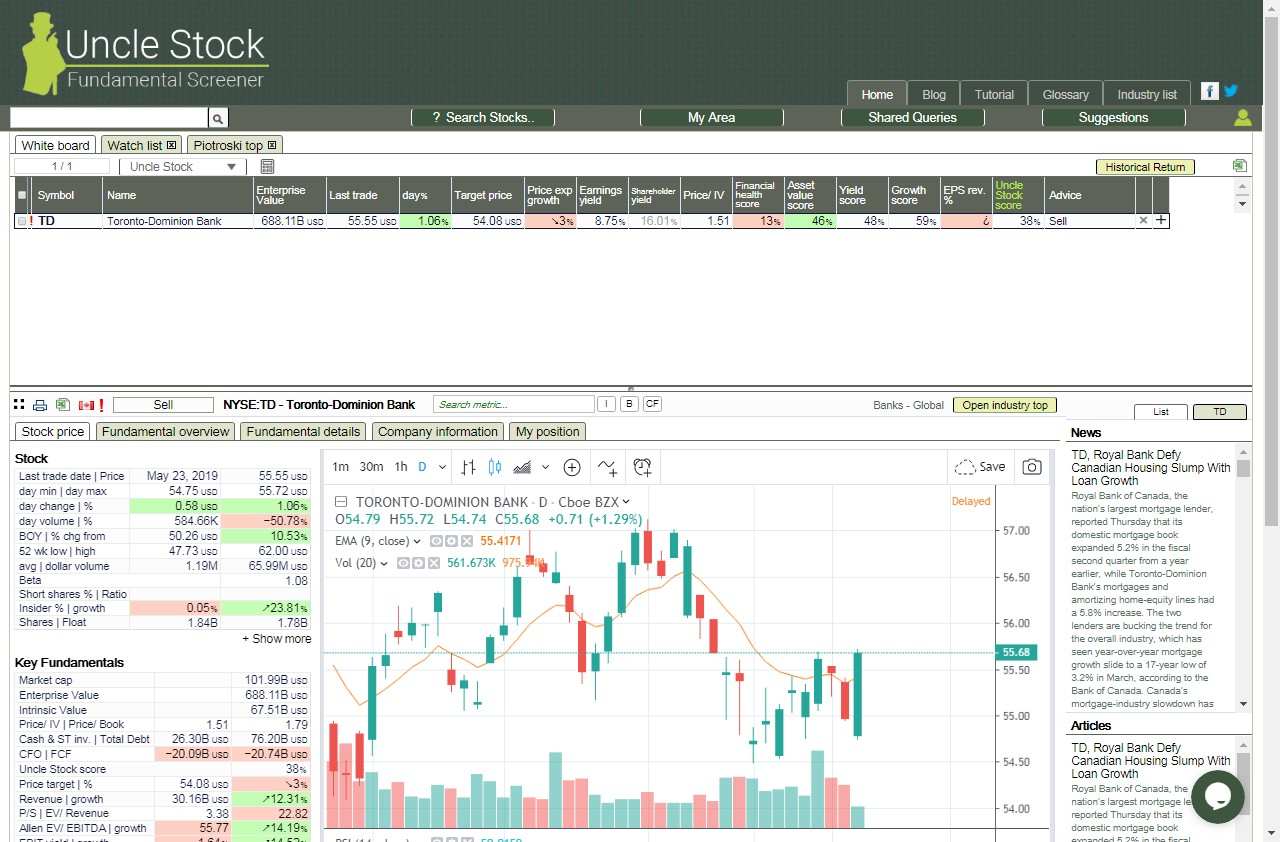Open indicators icon in chart toolbar
Screen dimensions: 1280x842
[x=522, y=467]
